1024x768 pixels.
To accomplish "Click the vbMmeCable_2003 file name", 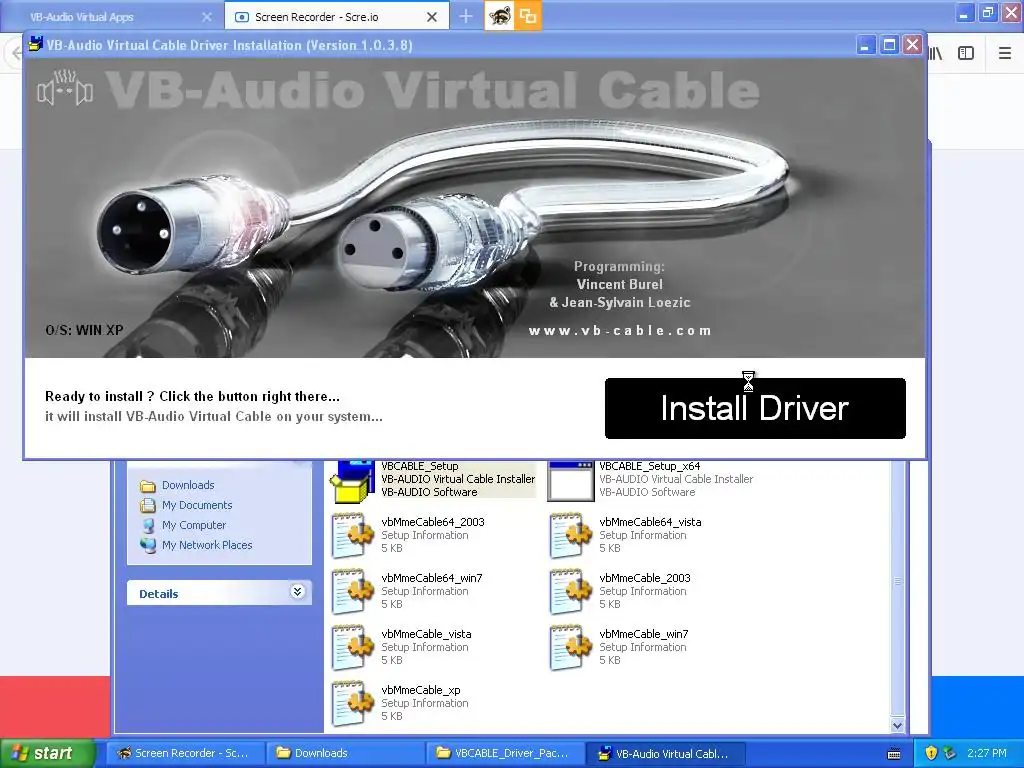I will tap(645, 578).
